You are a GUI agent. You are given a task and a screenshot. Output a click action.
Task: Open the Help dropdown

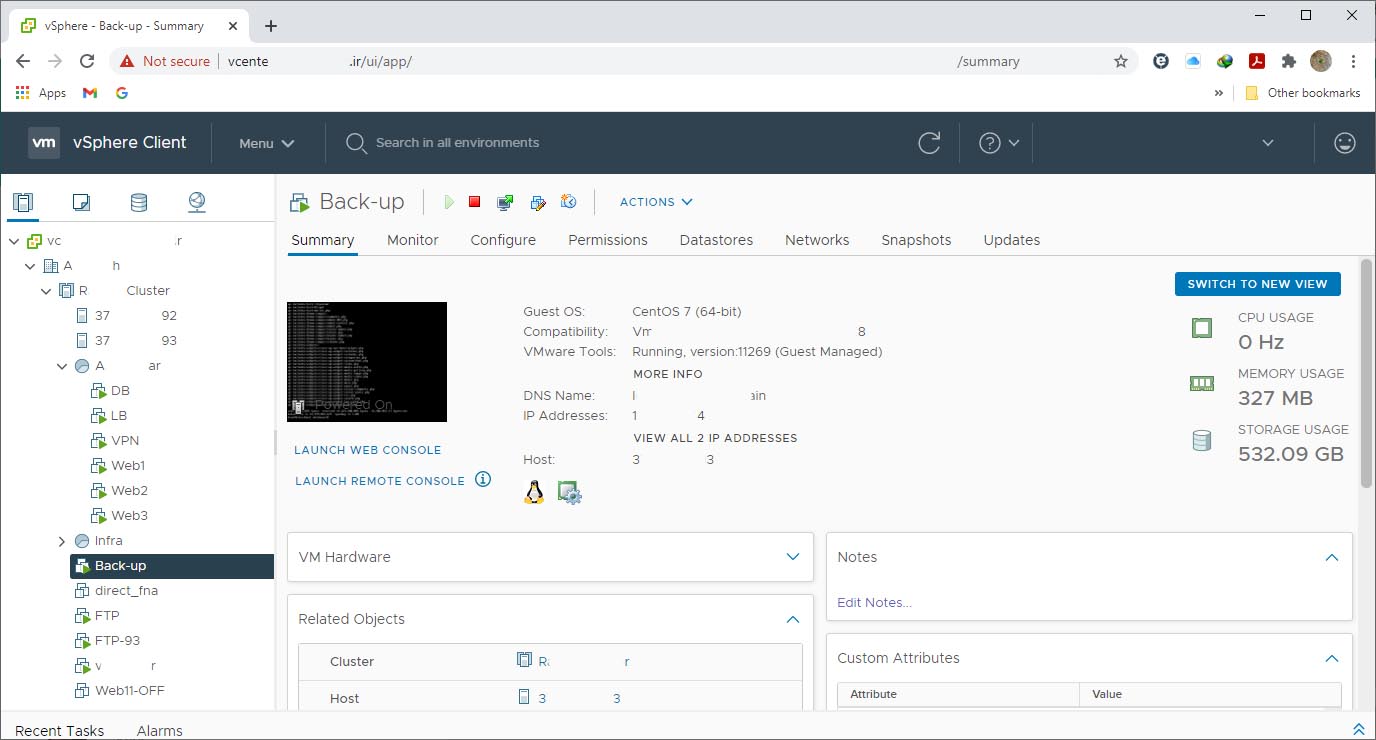(999, 143)
